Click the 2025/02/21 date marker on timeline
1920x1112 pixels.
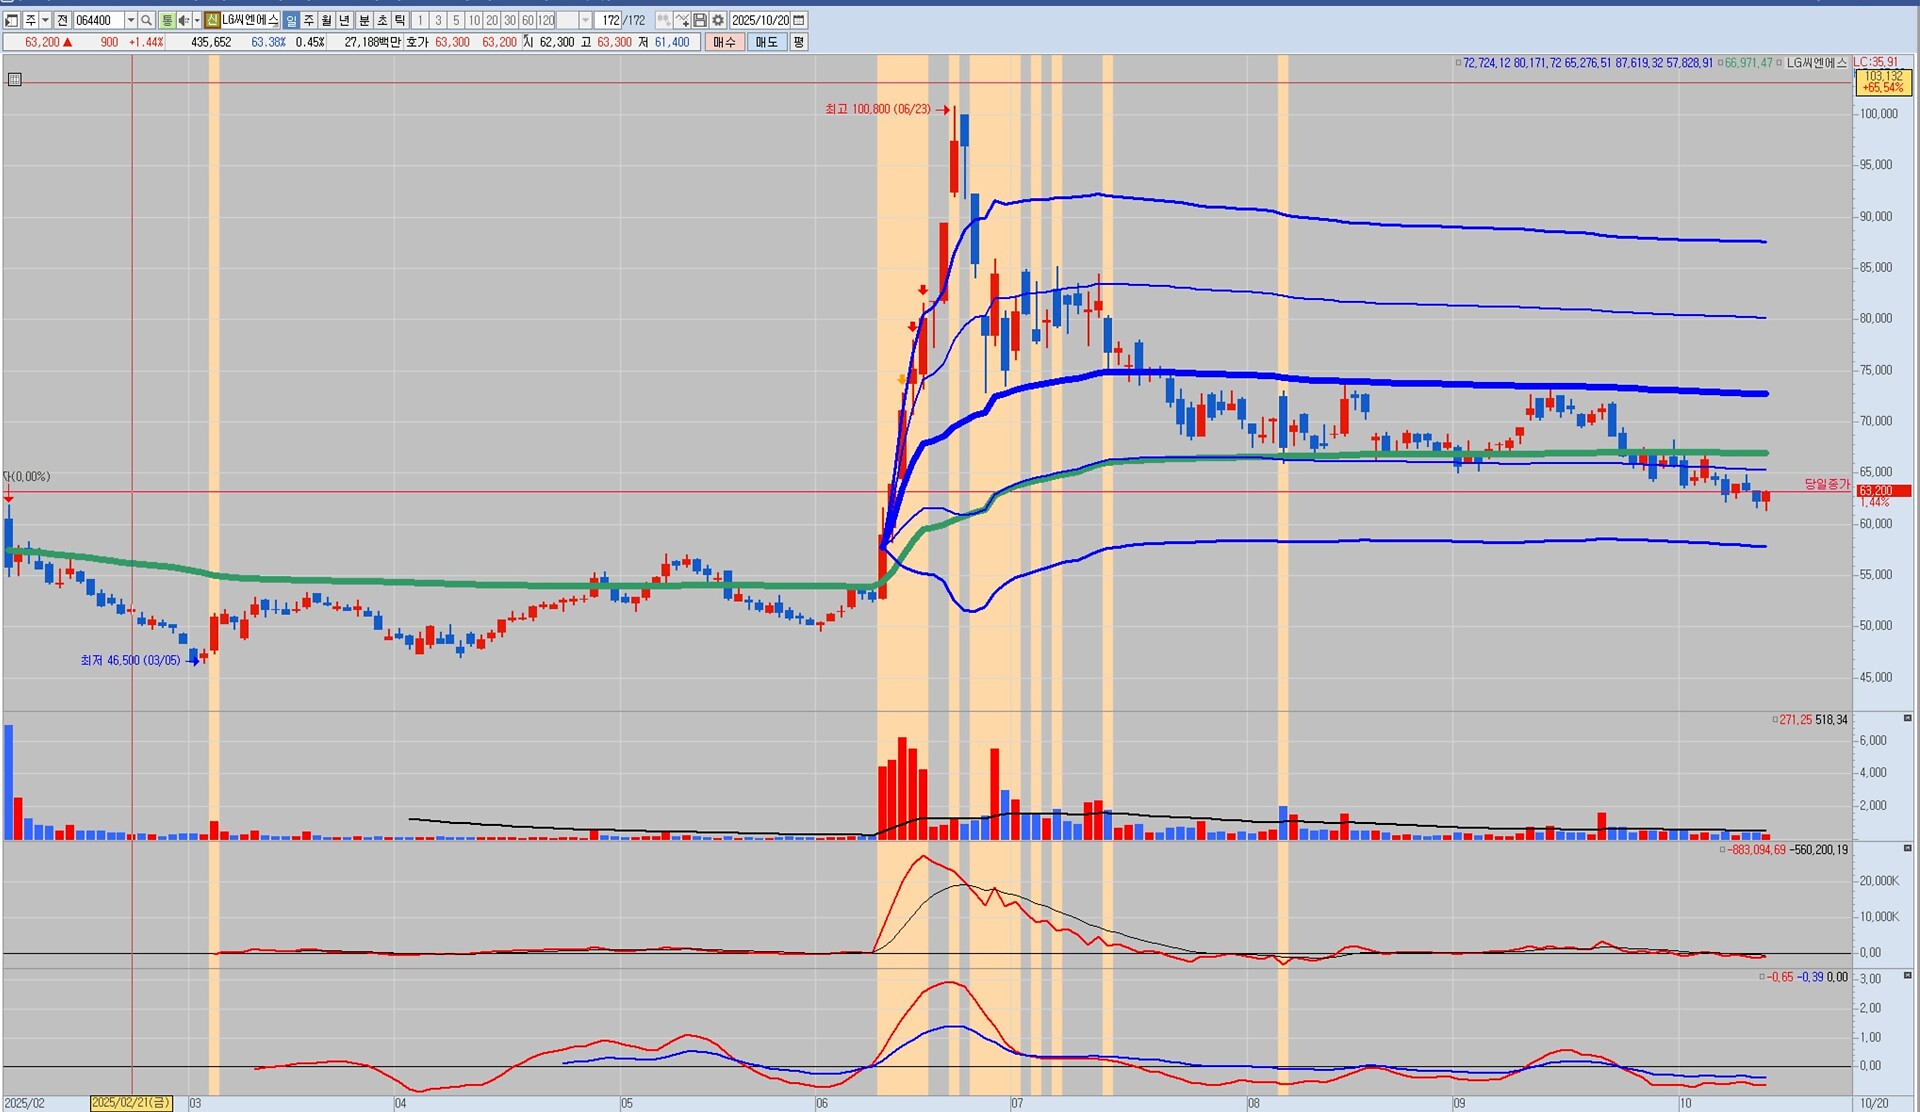(x=131, y=1103)
